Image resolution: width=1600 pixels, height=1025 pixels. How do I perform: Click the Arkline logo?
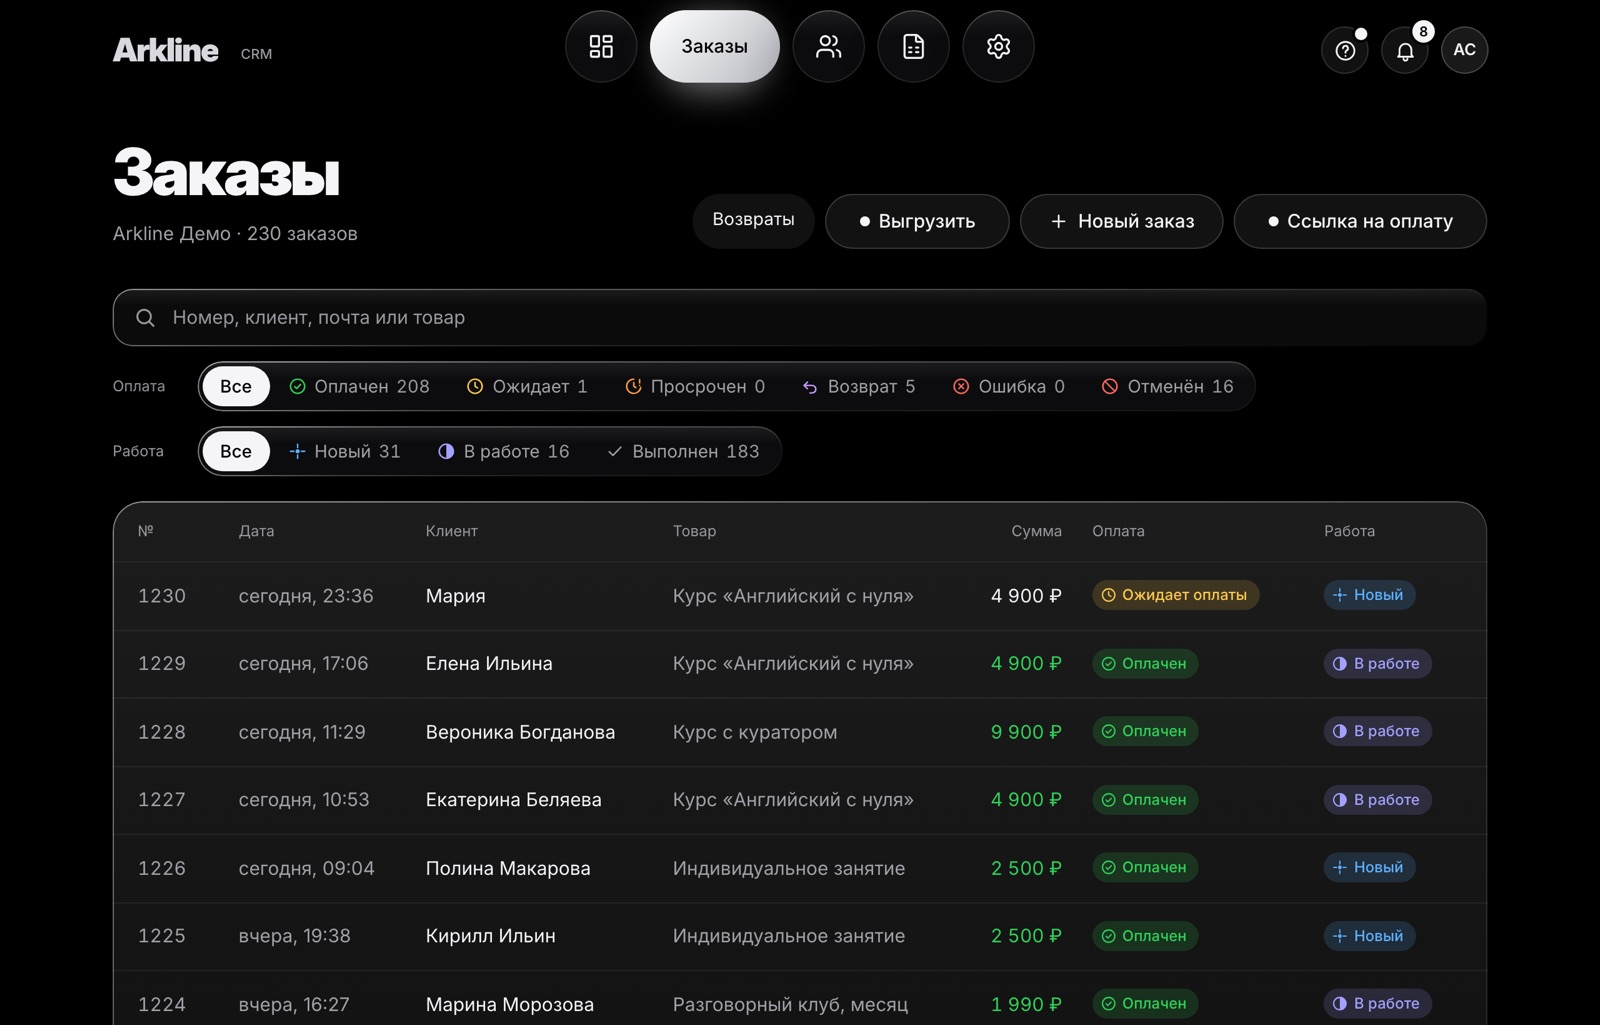tap(165, 50)
